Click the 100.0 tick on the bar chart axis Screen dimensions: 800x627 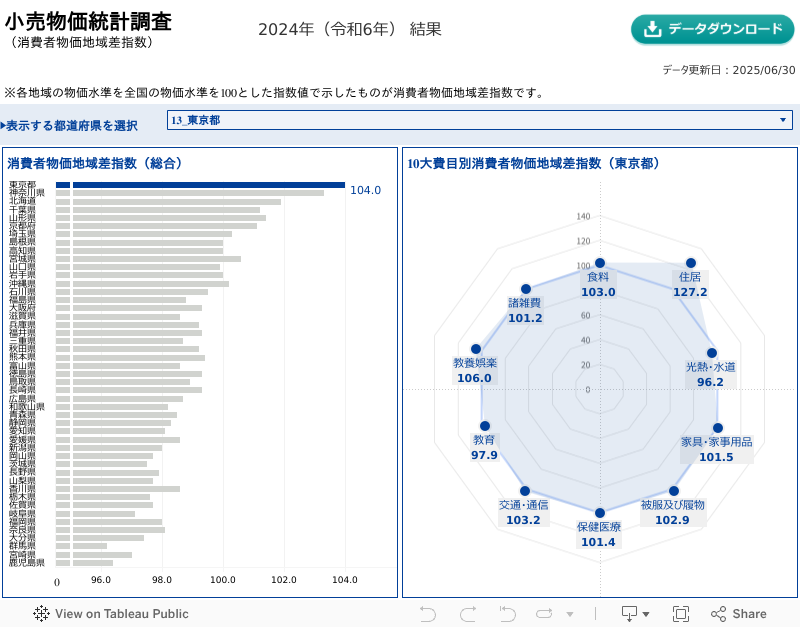[x=223, y=580]
